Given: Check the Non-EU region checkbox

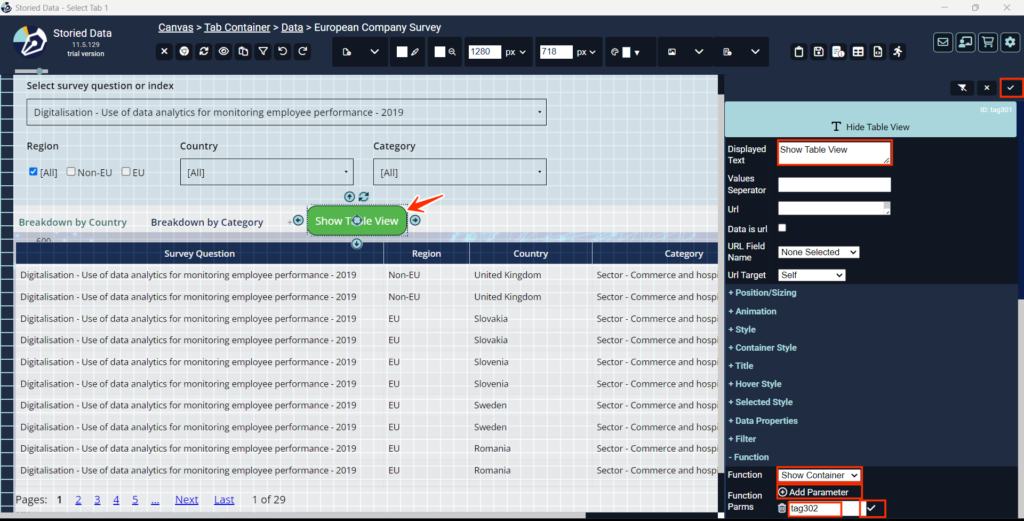Looking at the screenshot, I should tap(72, 172).
